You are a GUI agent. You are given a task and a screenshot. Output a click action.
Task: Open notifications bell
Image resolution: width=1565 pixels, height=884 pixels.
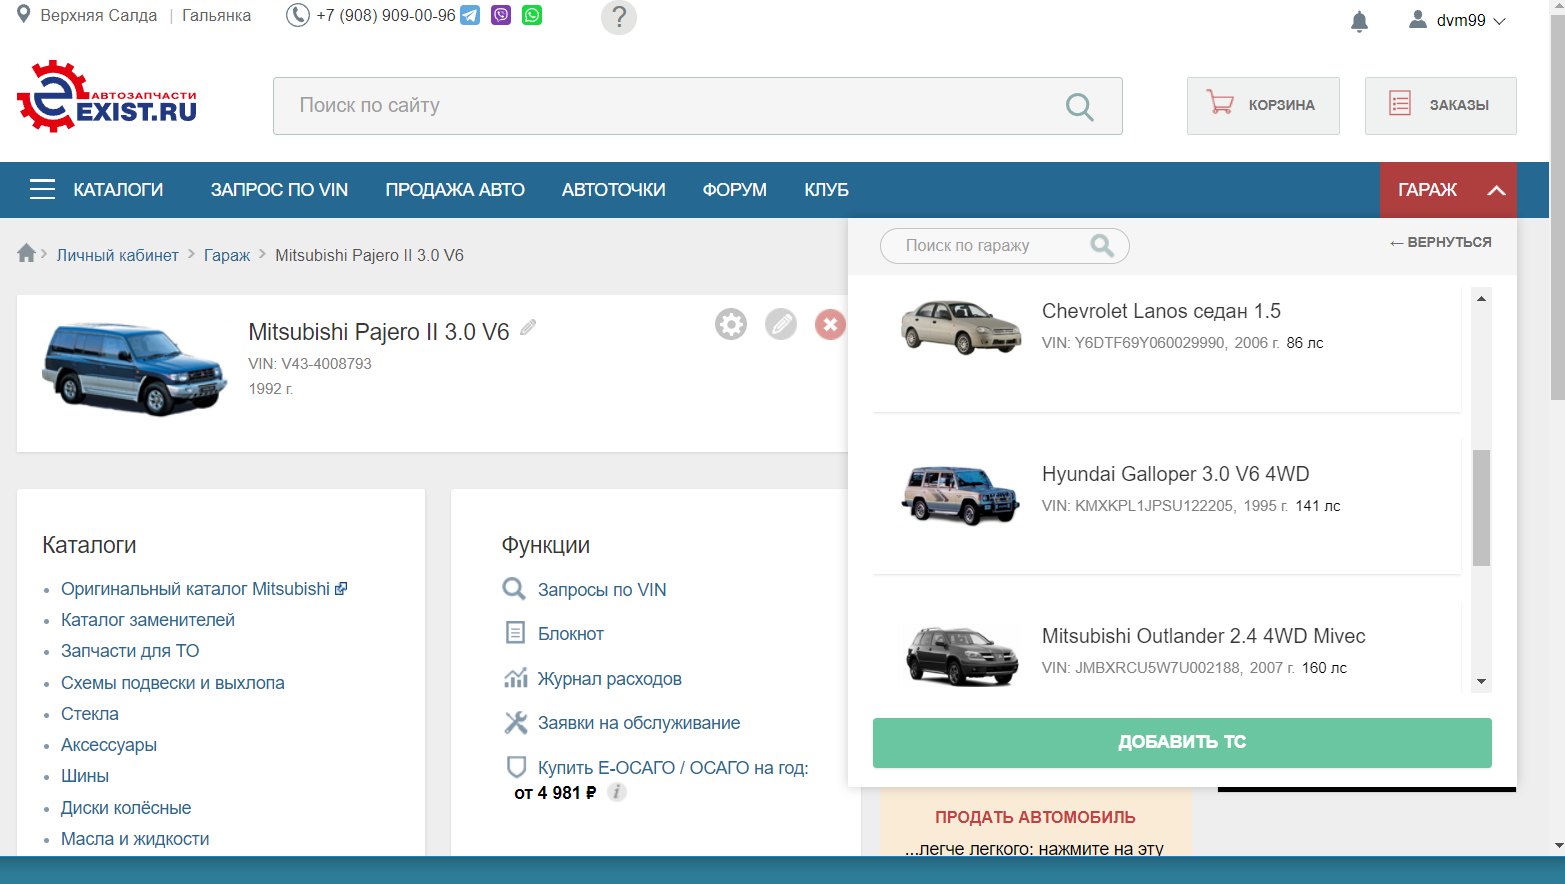(x=1359, y=21)
